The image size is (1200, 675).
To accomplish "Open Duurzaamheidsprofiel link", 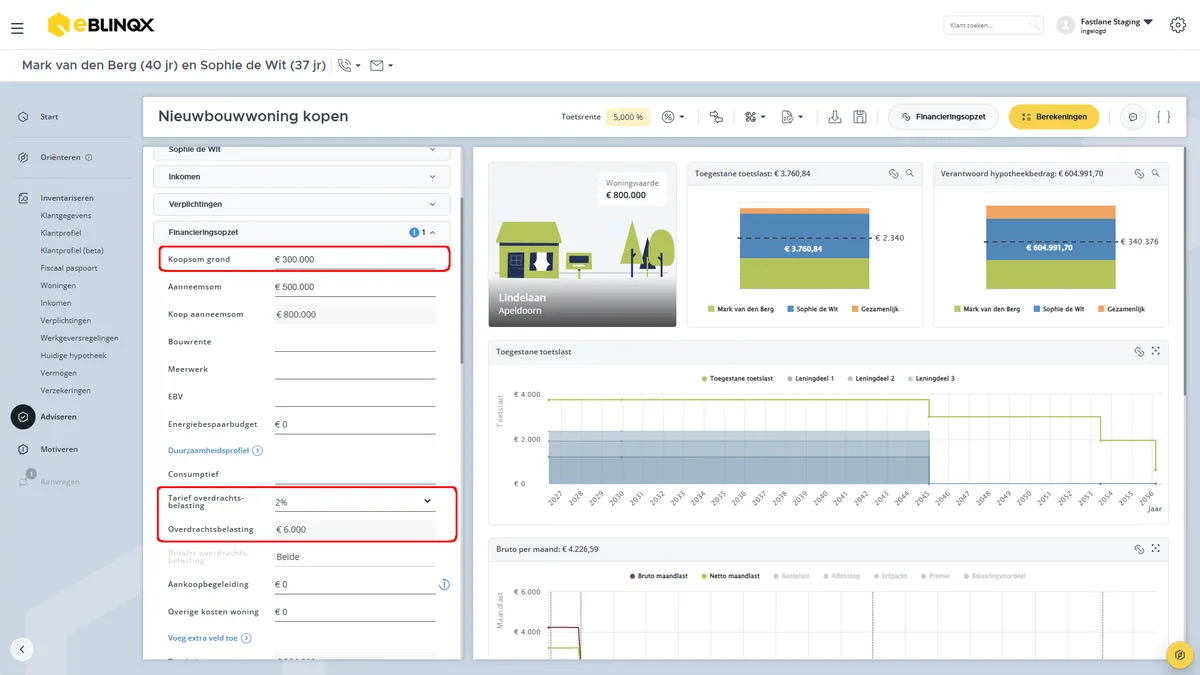I will click(x=215, y=451).
